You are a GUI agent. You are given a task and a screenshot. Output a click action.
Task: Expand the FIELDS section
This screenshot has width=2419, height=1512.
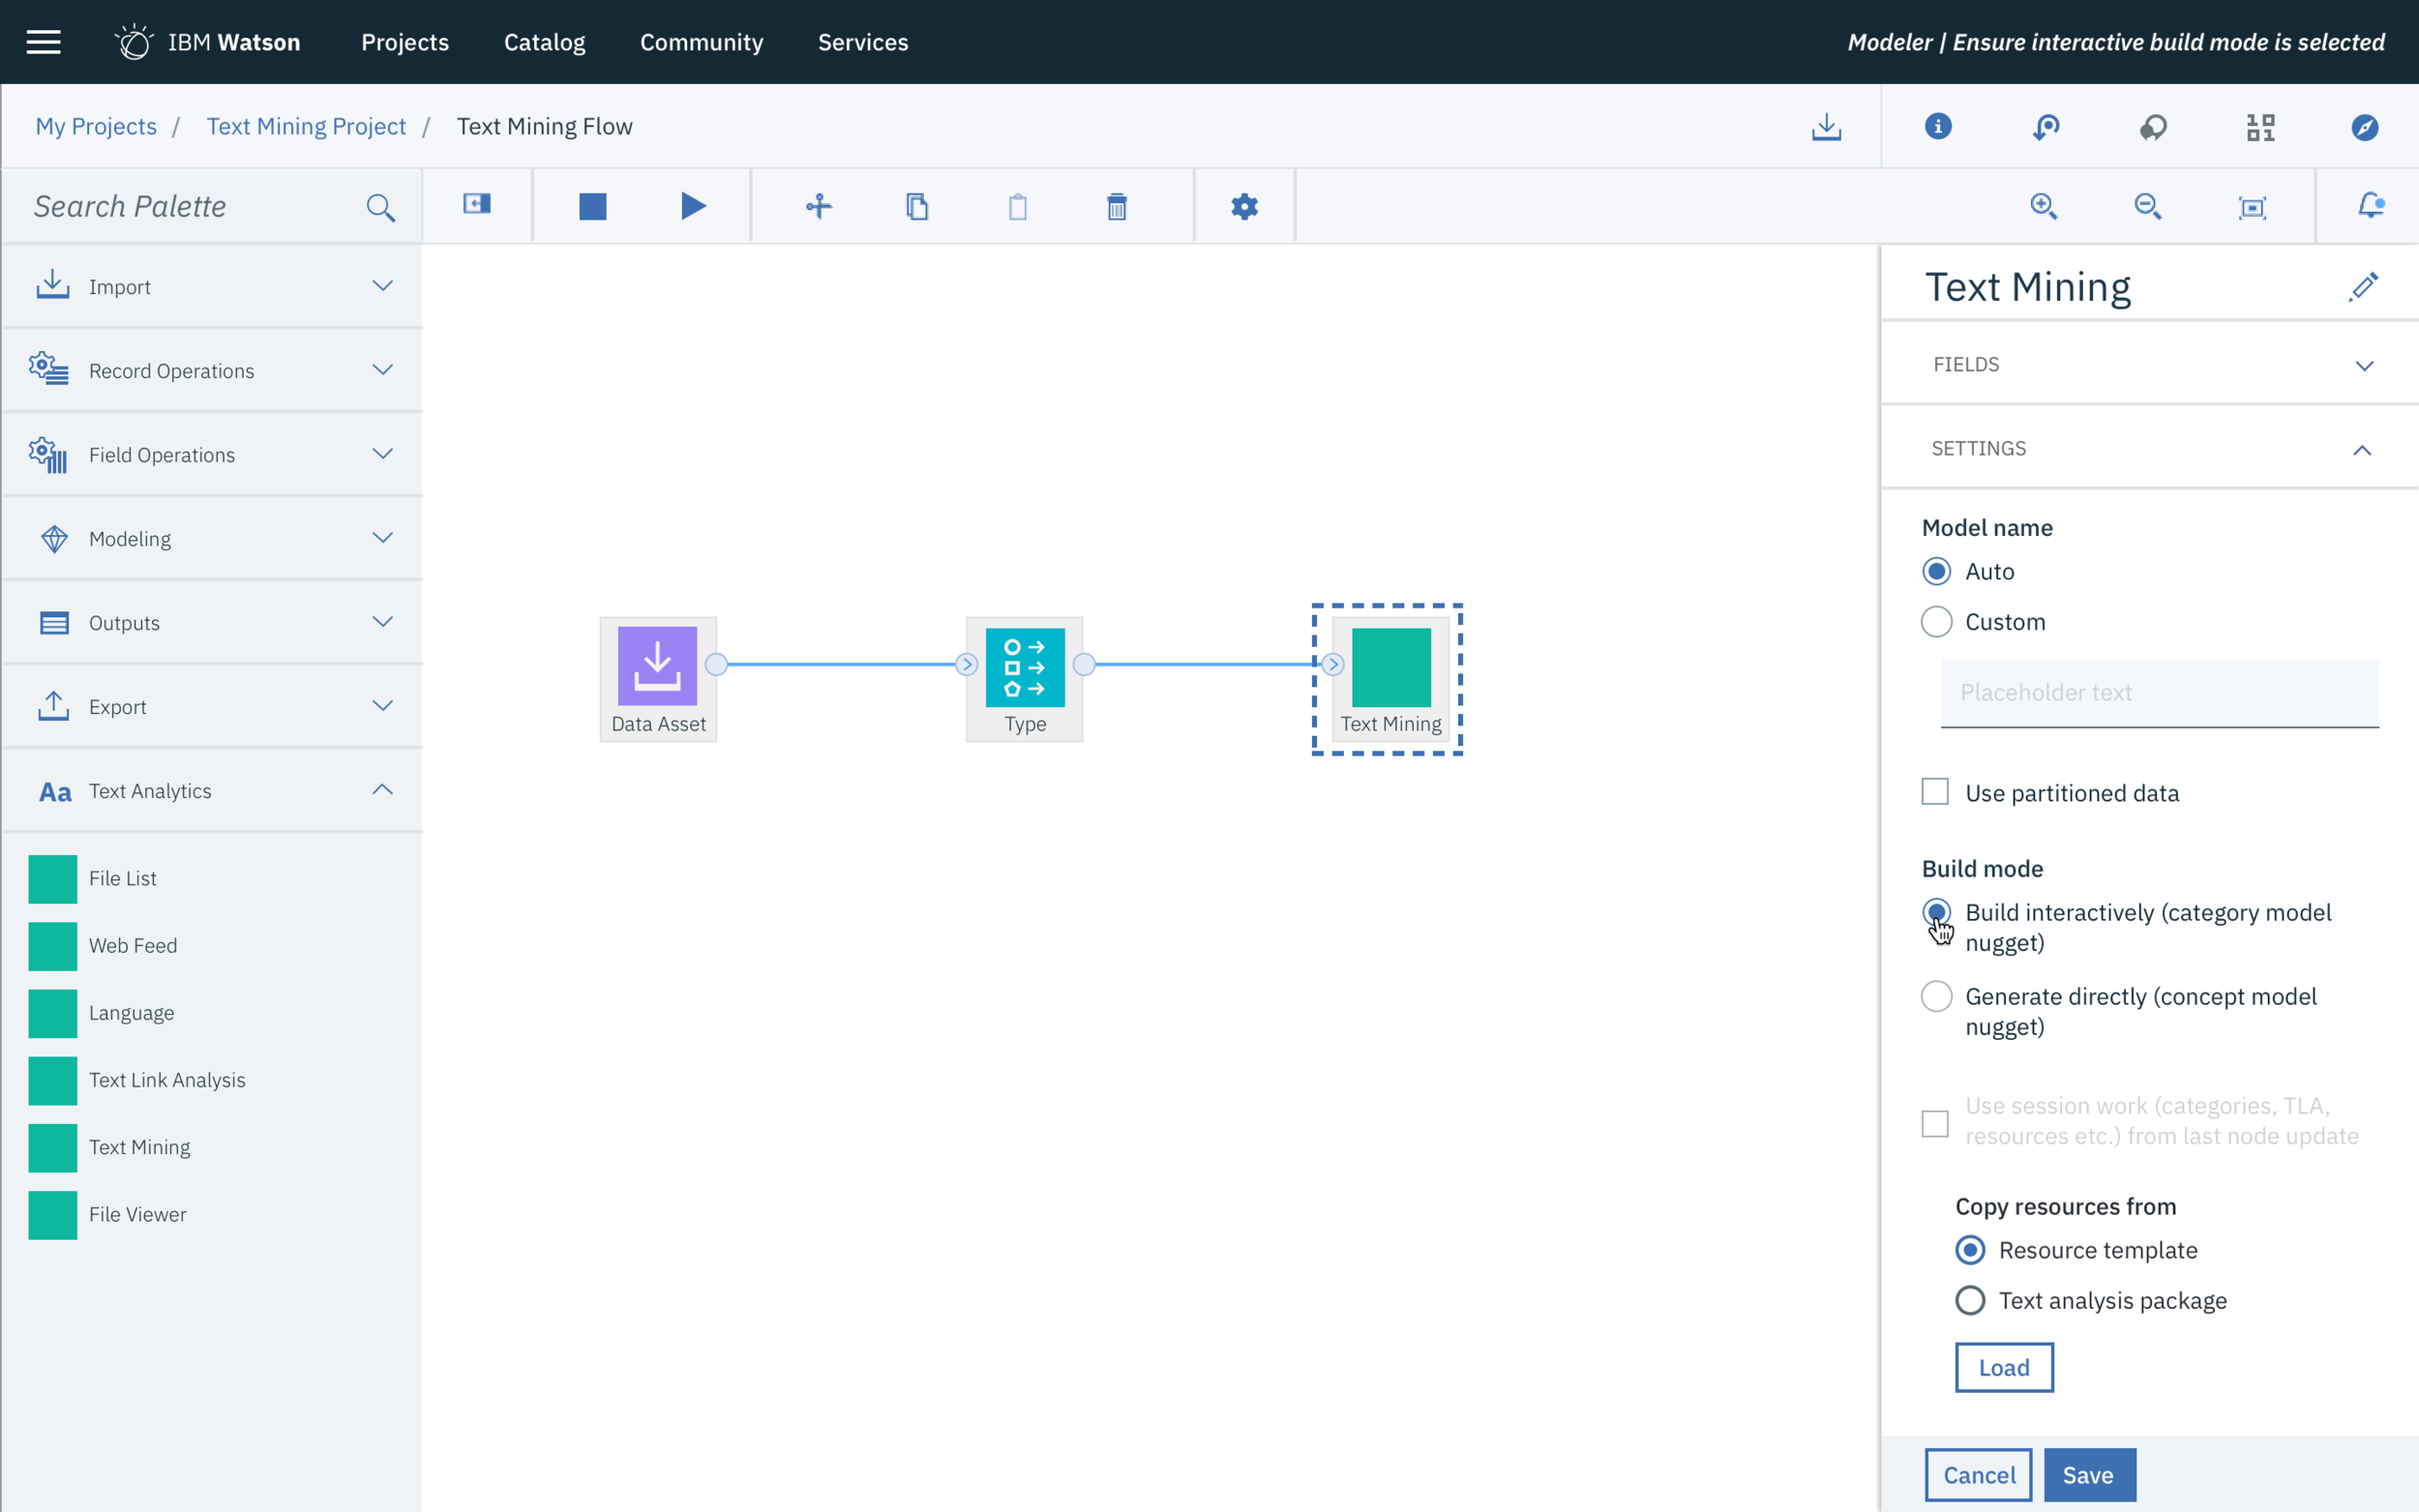pos(2150,364)
